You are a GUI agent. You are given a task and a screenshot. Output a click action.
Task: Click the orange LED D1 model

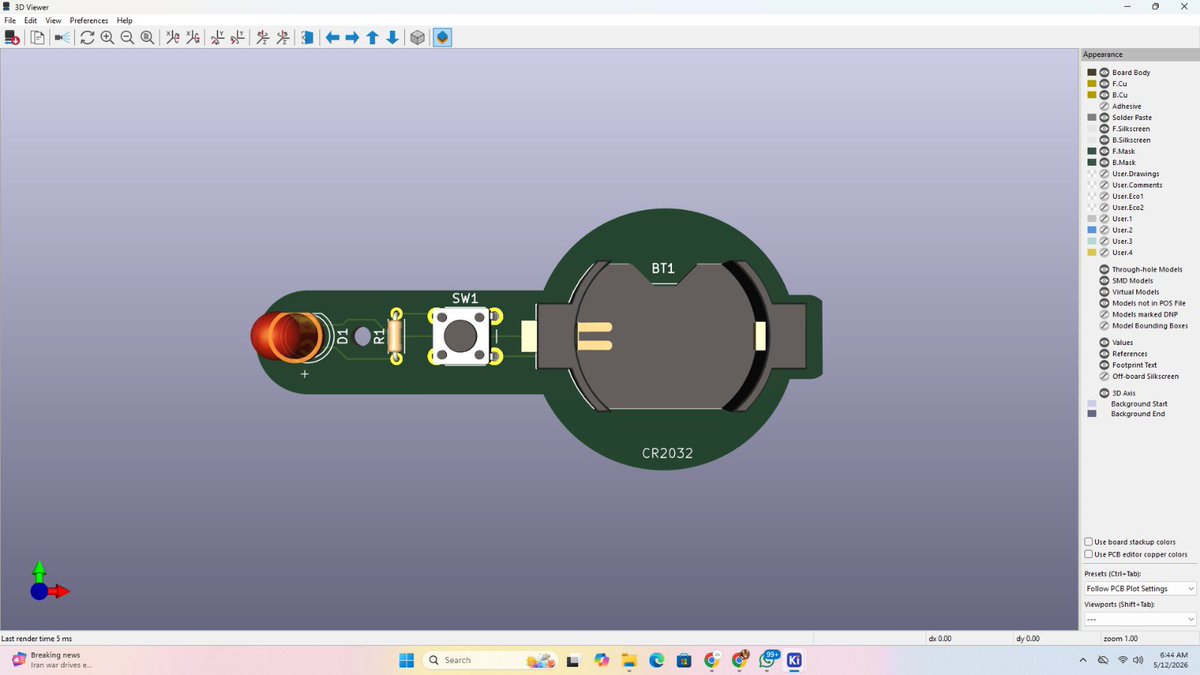pyautogui.click(x=289, y=337)
